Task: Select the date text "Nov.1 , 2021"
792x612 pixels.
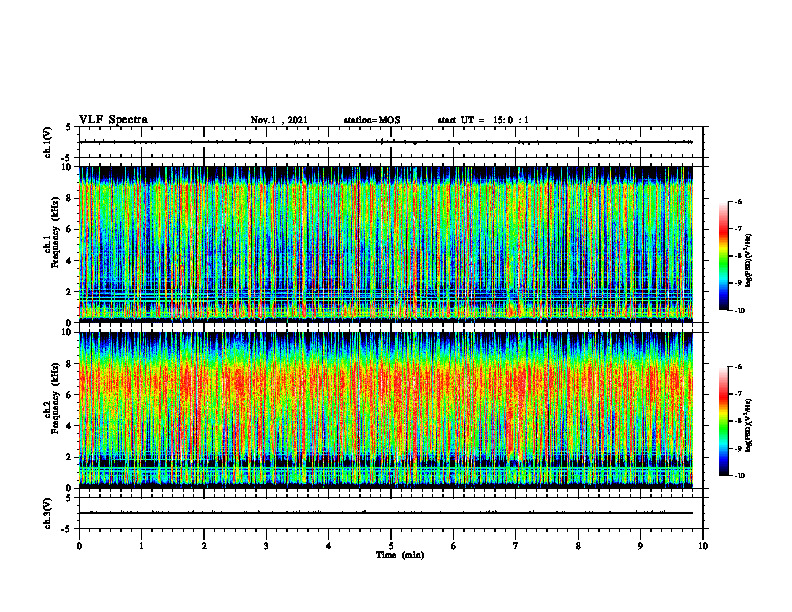Action: [279, 120]
